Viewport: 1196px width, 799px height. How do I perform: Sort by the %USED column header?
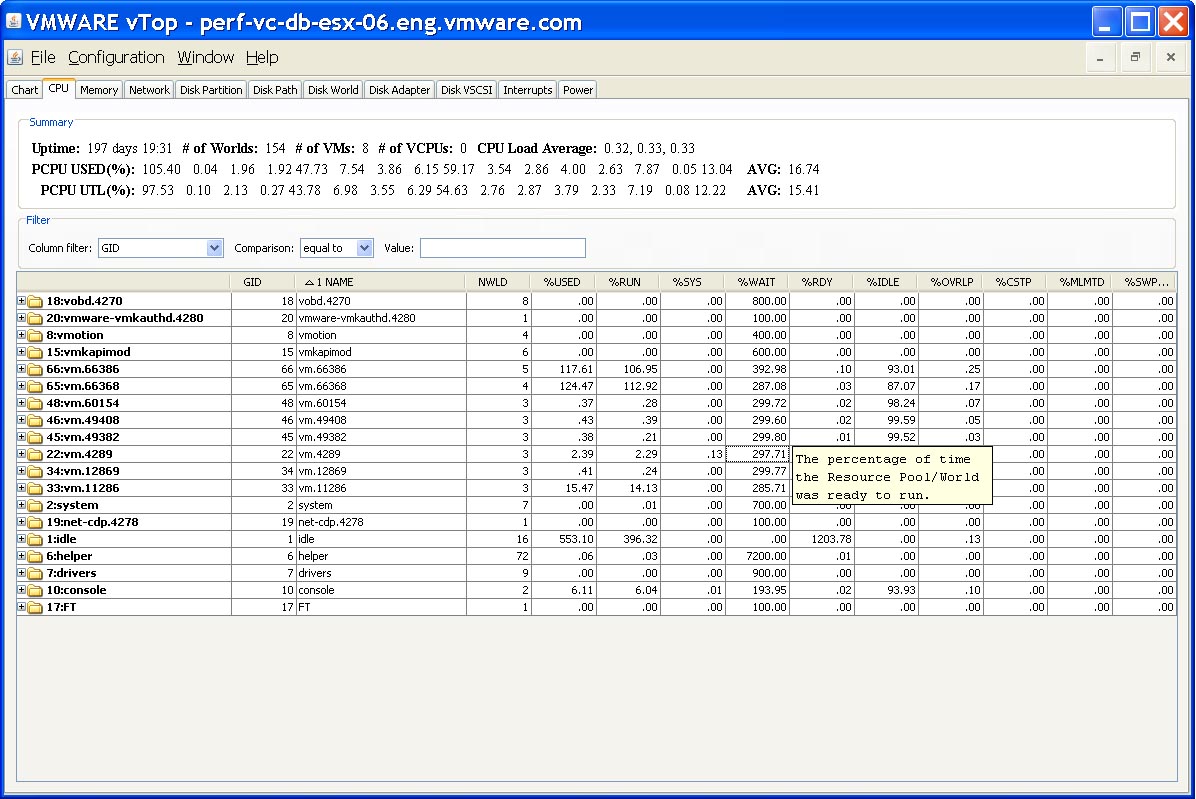(x=562, y=282)
